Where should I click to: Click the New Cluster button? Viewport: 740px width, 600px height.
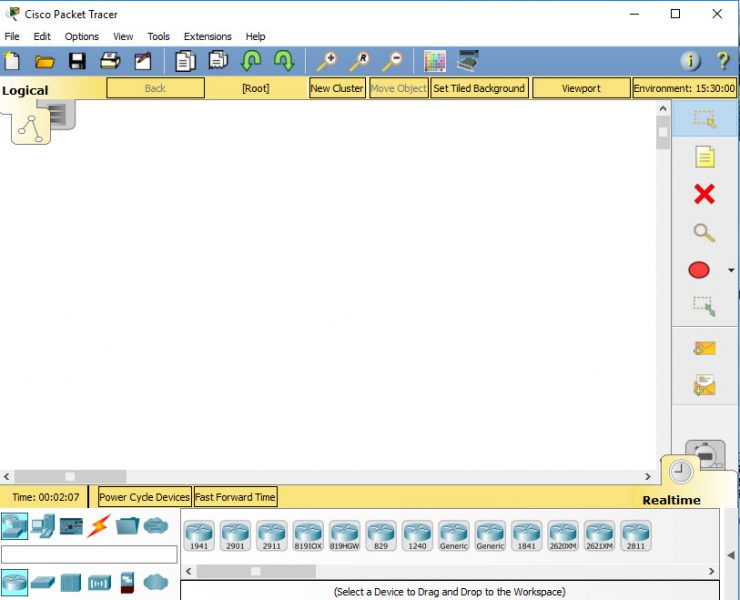click(x=337, y=88)
